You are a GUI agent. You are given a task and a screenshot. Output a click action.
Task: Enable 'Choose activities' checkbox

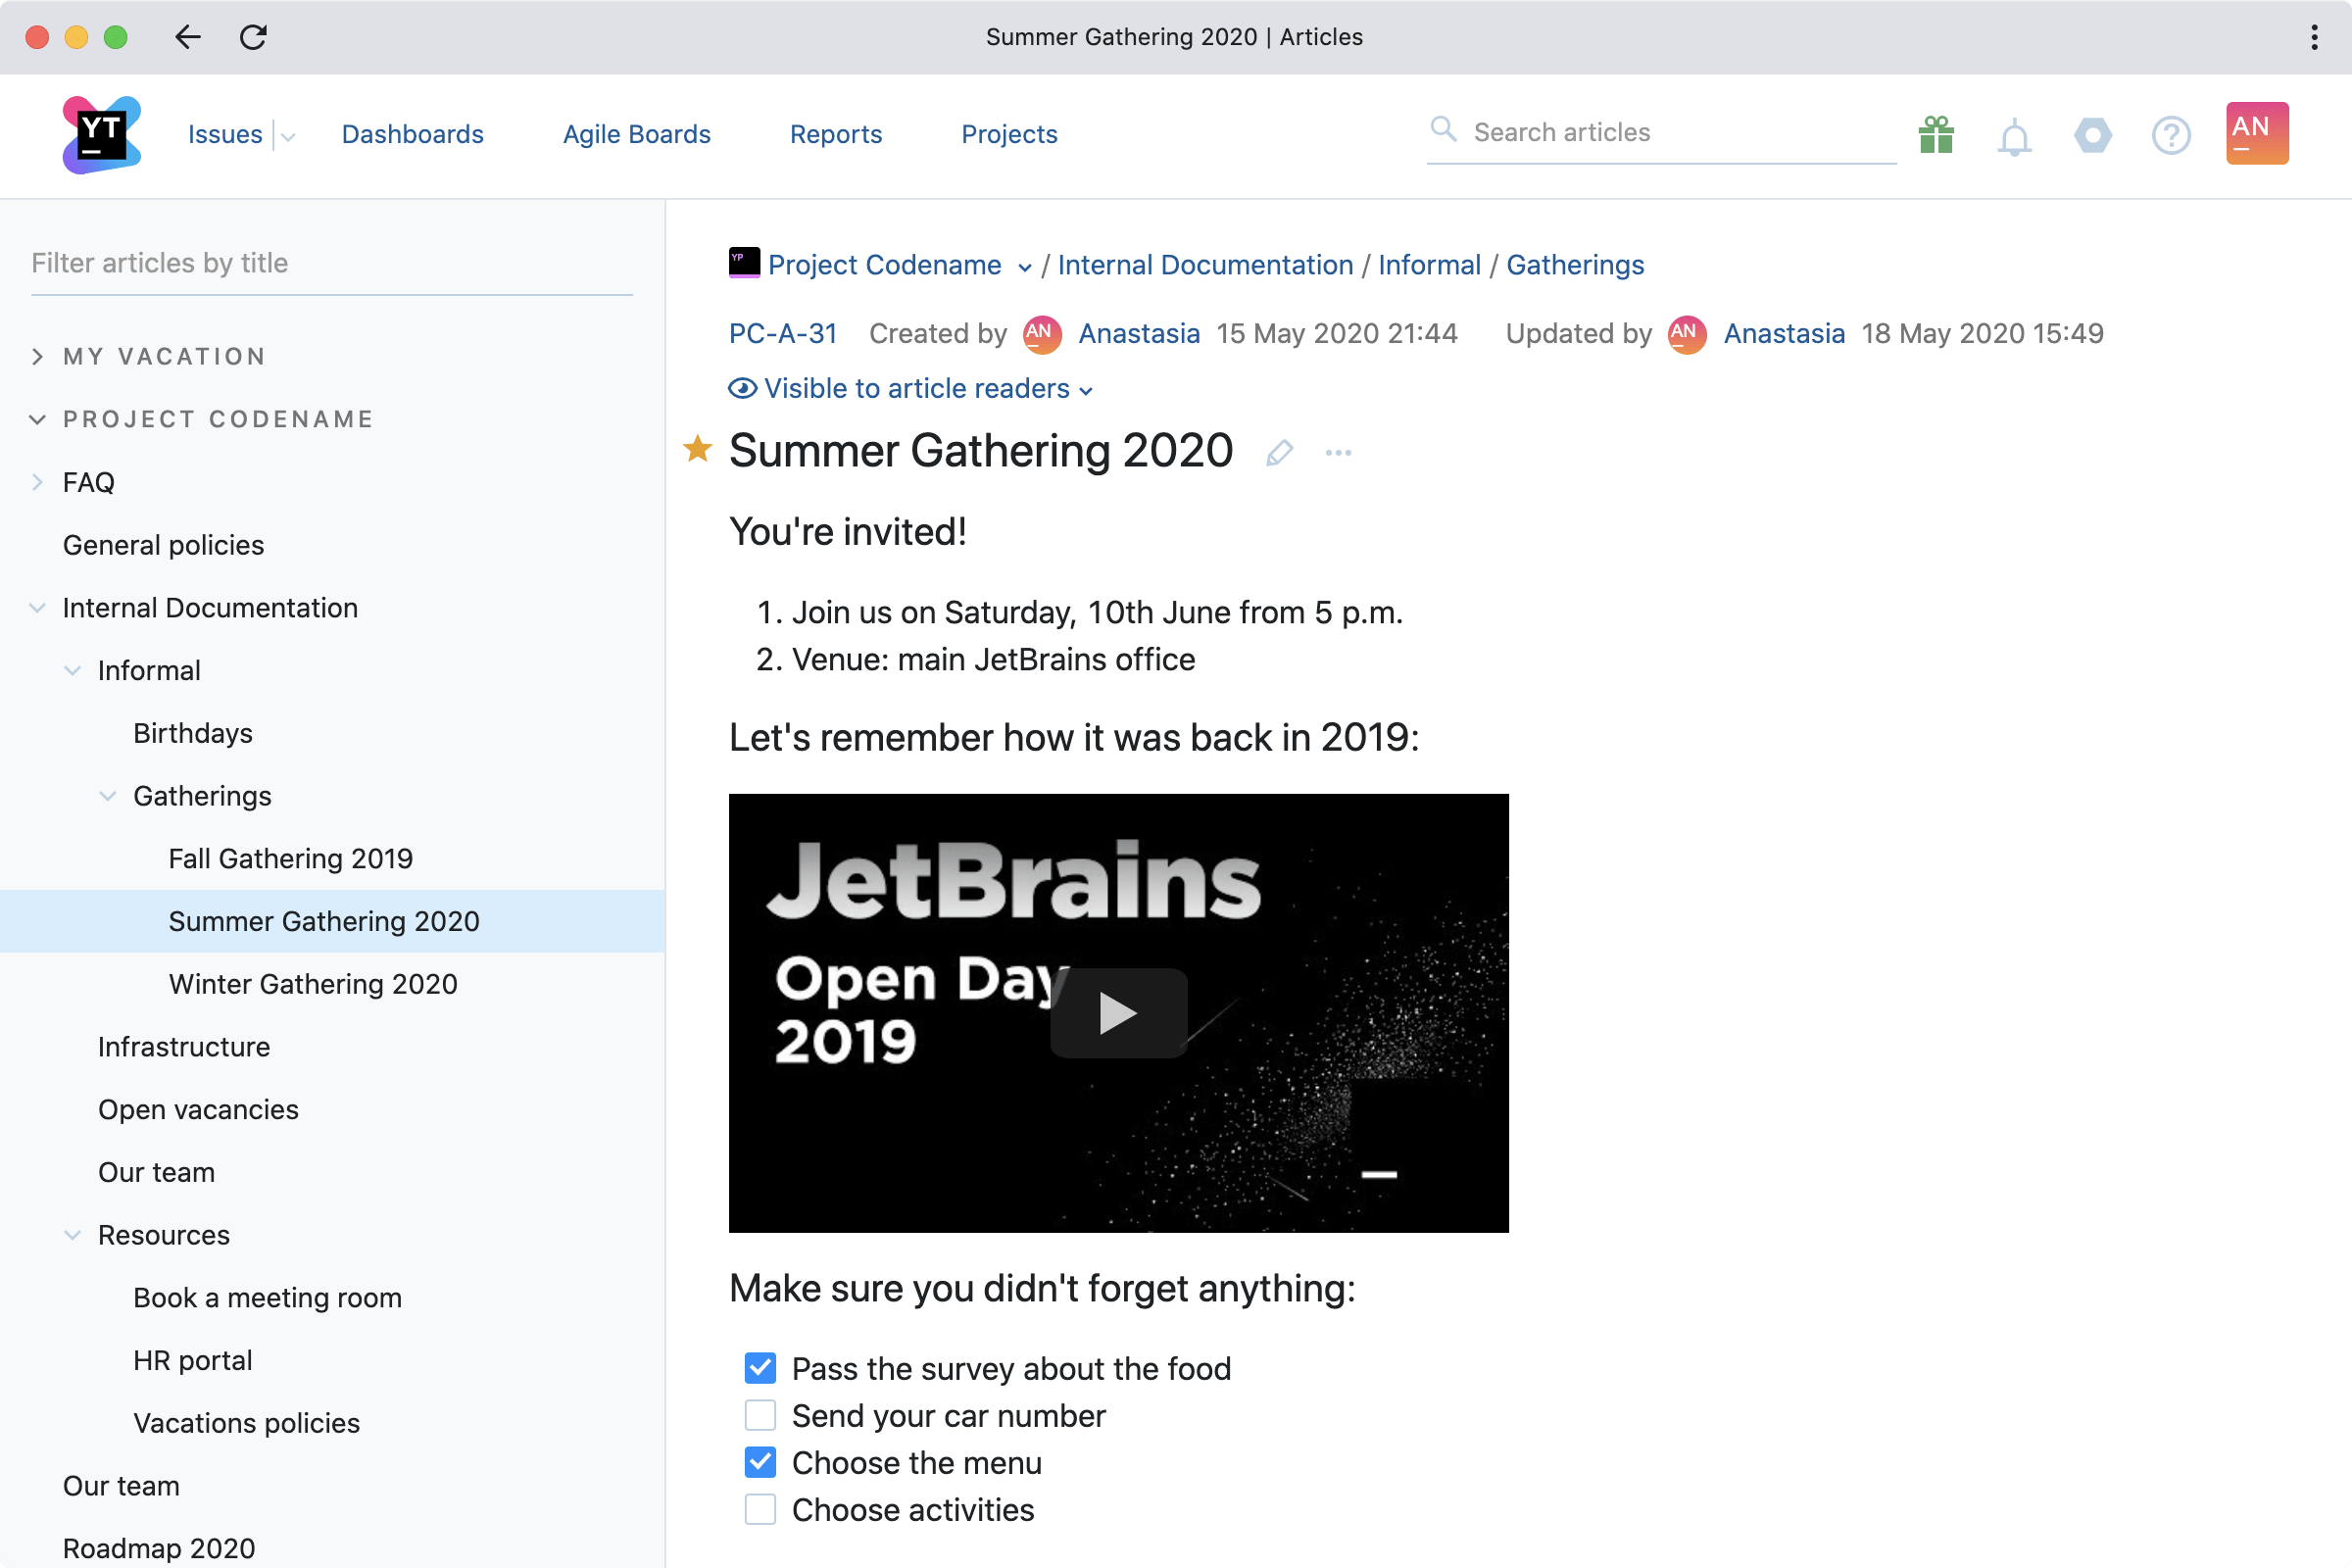click(x=759, y=1508)
